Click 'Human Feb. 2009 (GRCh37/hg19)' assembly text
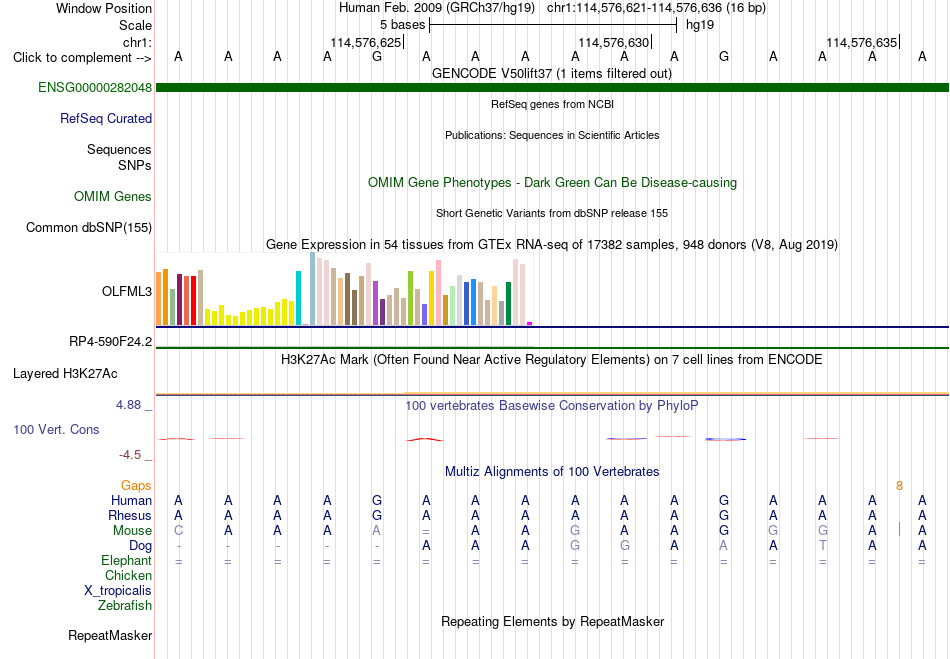Viewport: 950px width, 659px height. pyautogui.click(x=437, y=8)
